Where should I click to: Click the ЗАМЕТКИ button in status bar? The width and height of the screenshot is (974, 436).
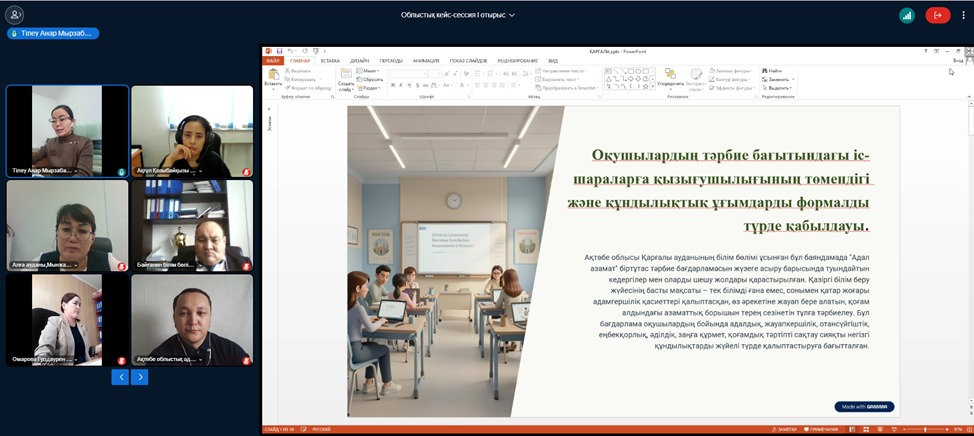786,430
